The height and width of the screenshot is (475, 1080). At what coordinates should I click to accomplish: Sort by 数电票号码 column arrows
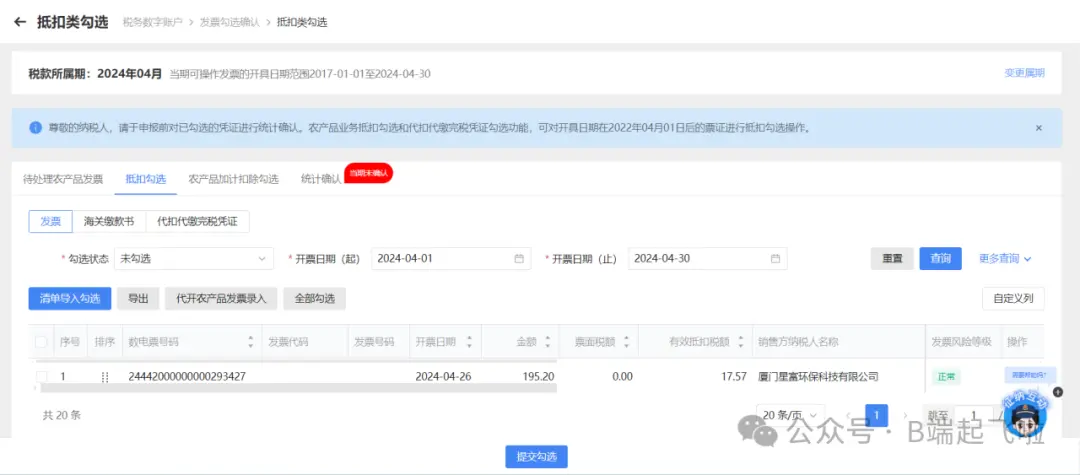tap(250, 342)
